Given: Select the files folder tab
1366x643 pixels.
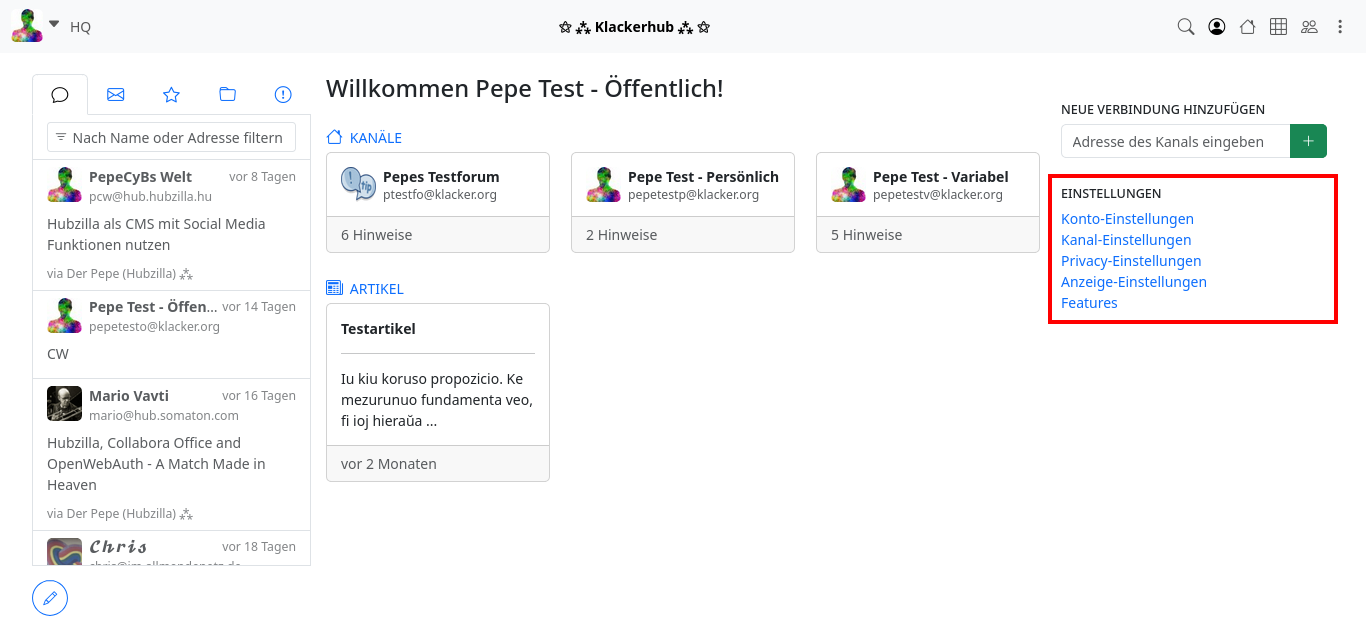Looking at the screenshot, I should (x=227, y=95).
